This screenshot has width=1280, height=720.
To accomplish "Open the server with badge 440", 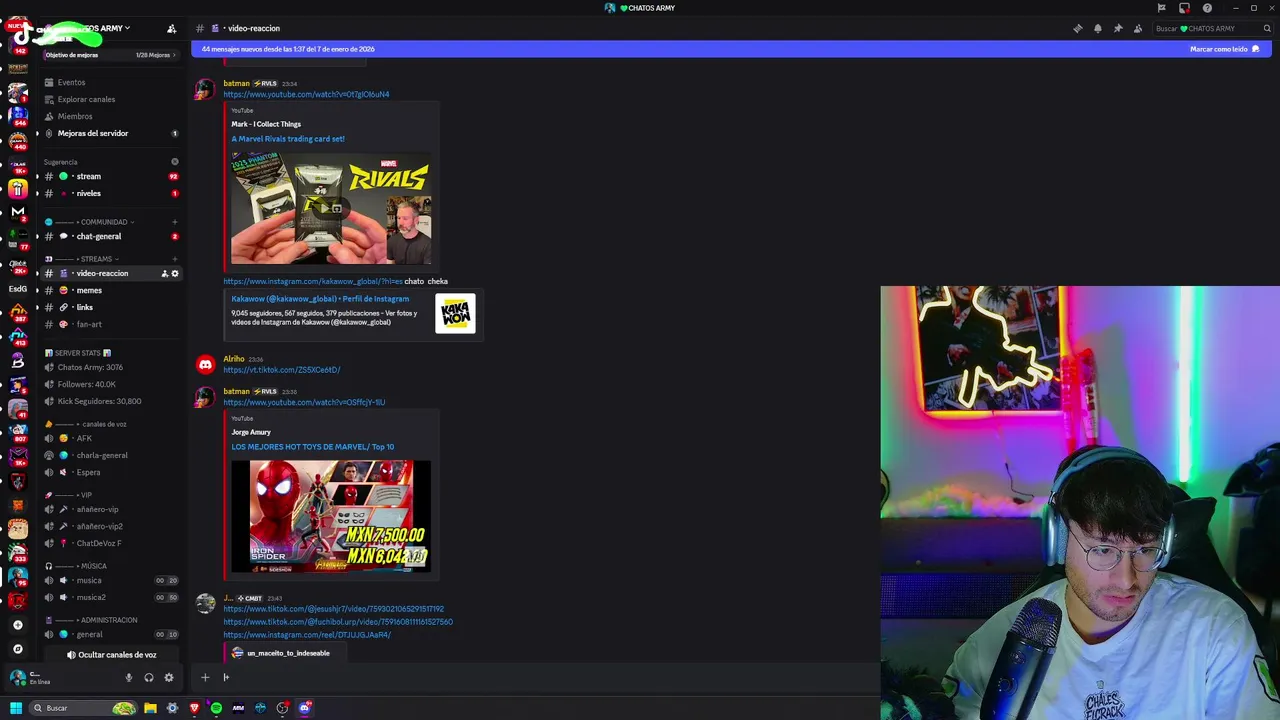I will pyautogui.click(x=18, y=140).
